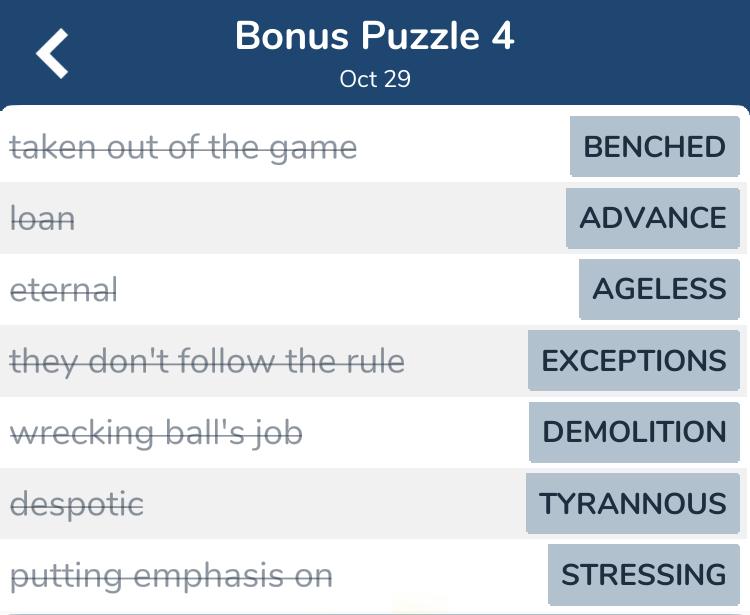Click the 'Bonus Puzzle 4' title

tap(375, 36)
